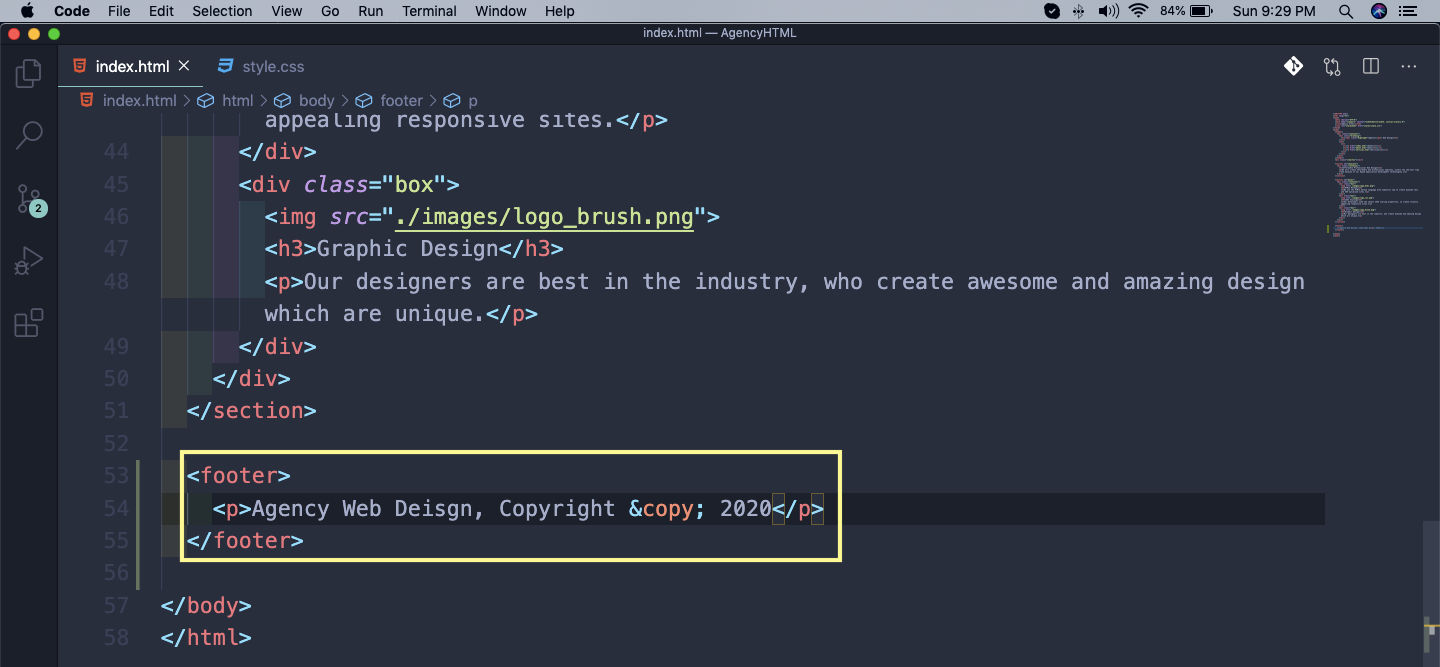Image resolution: width=1440 pixels, height=667 pixels.
Task: Click the Sun 9:29 PM clock
Action: click(1274, 11)
